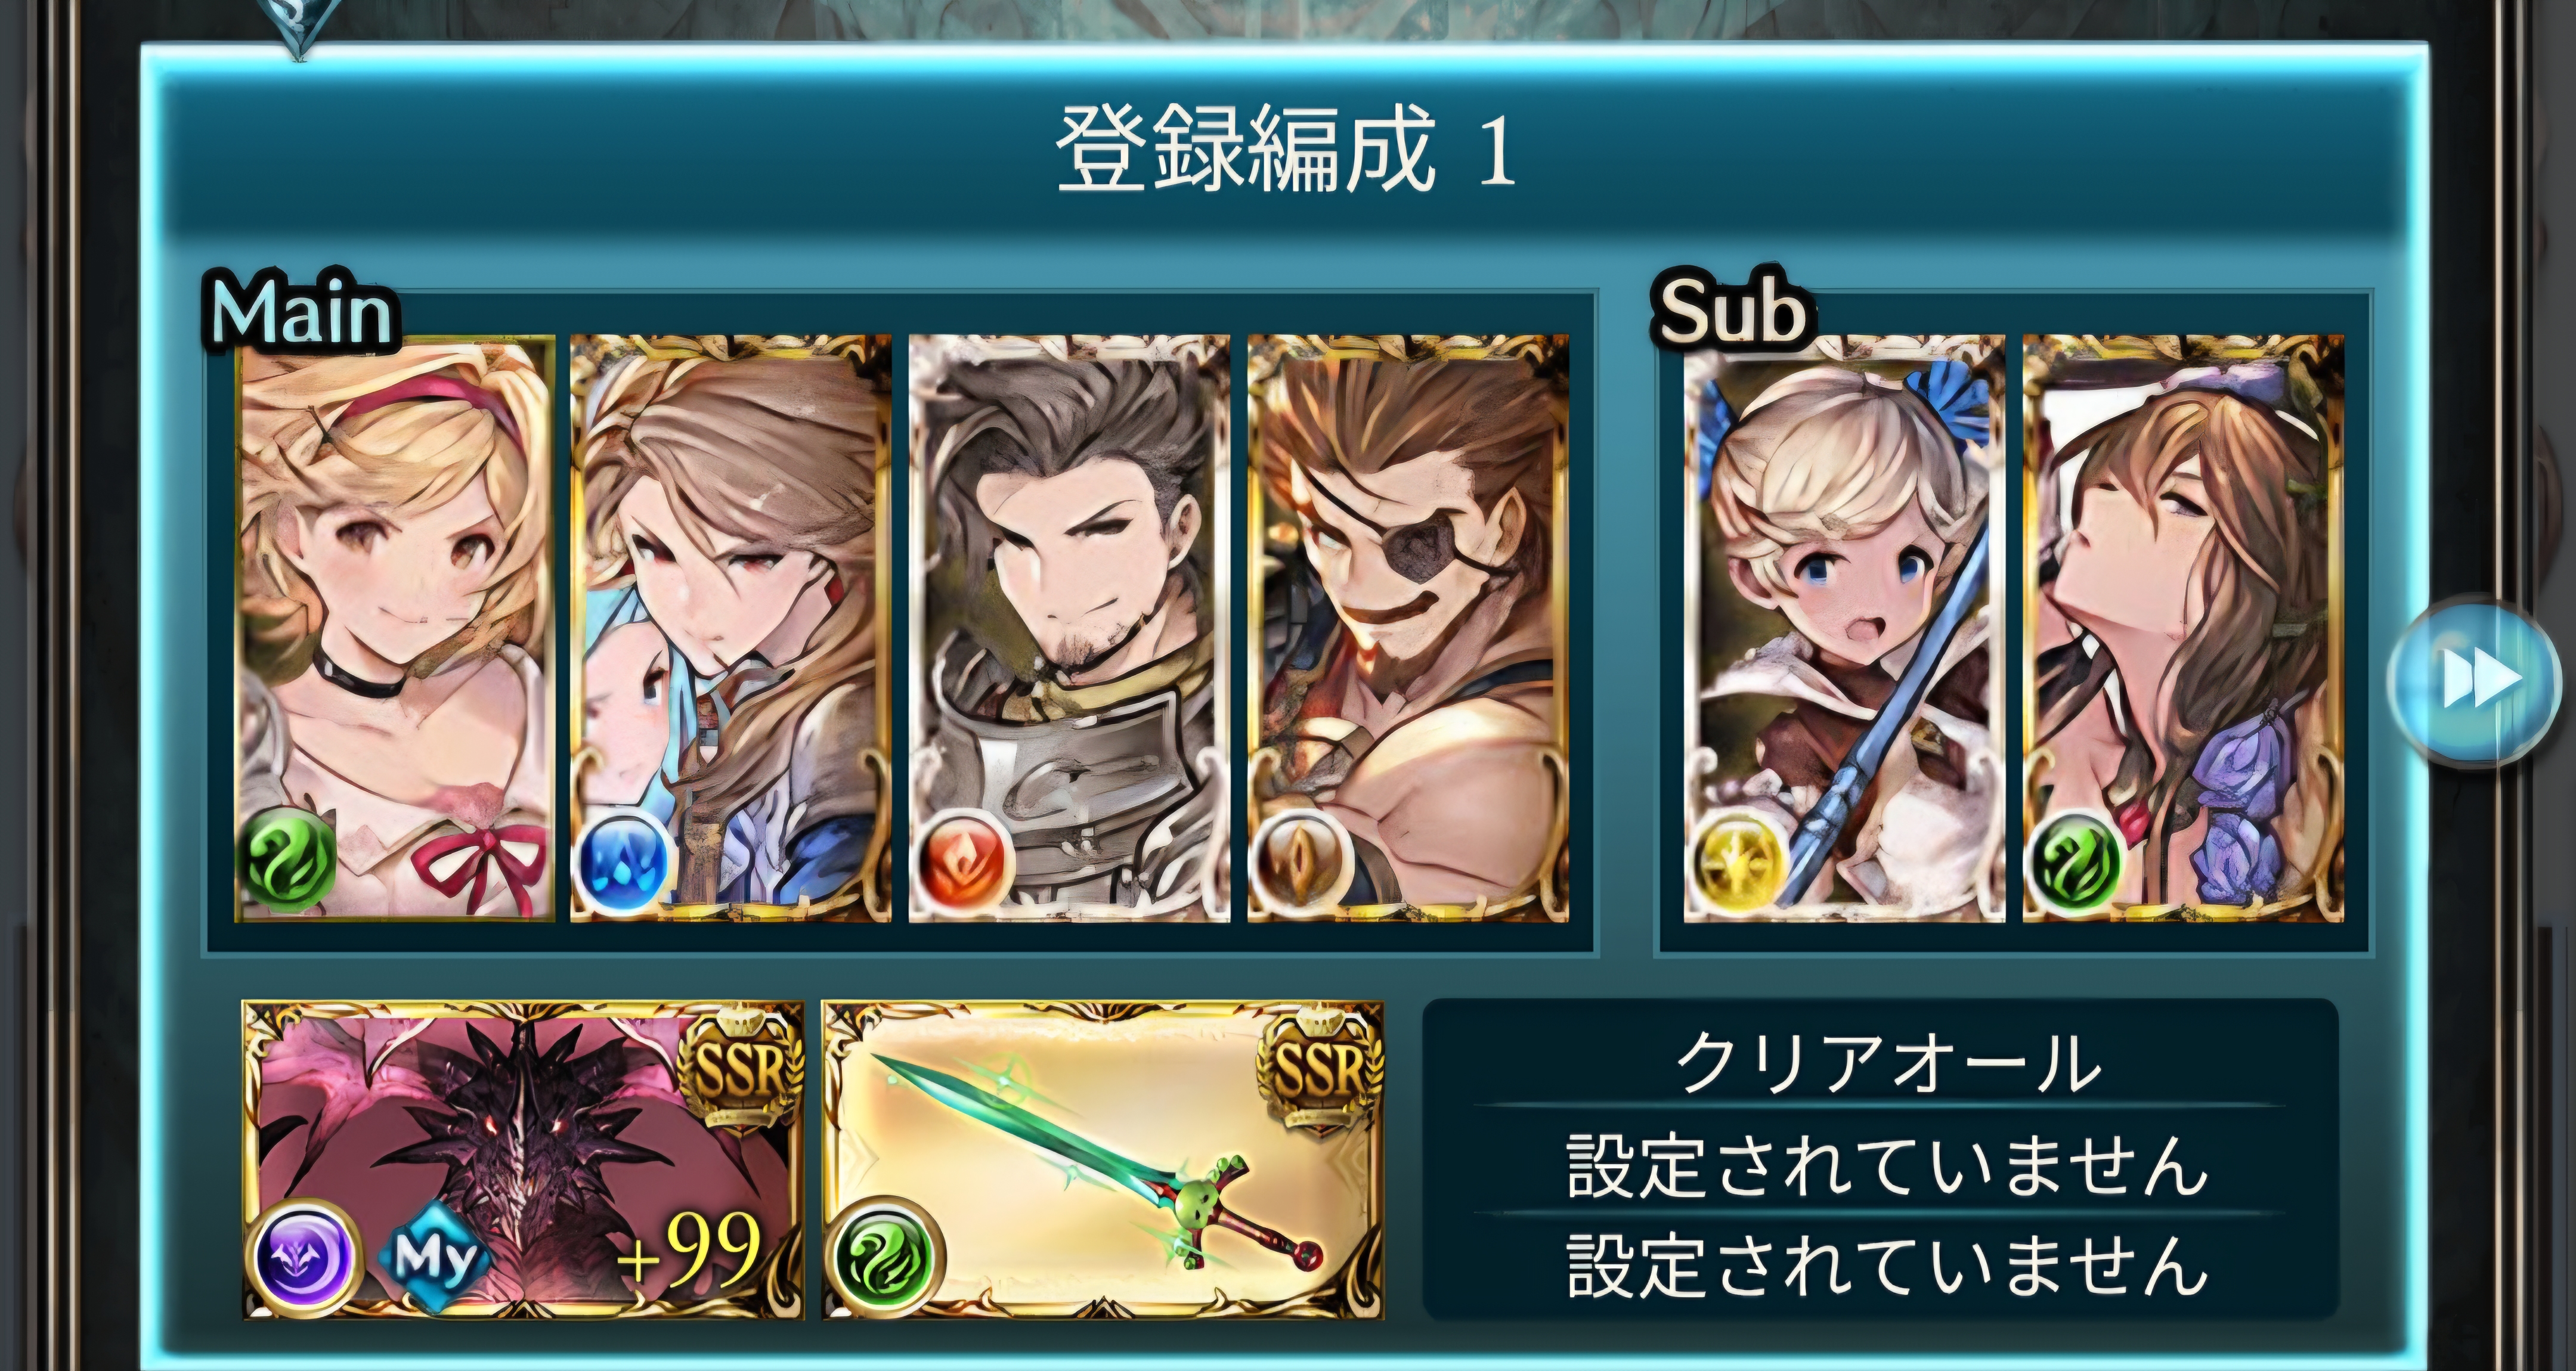Select the eyepatch brawler character card
This screenshot has width=2576, height=1371.
(x=1408, y=628)
